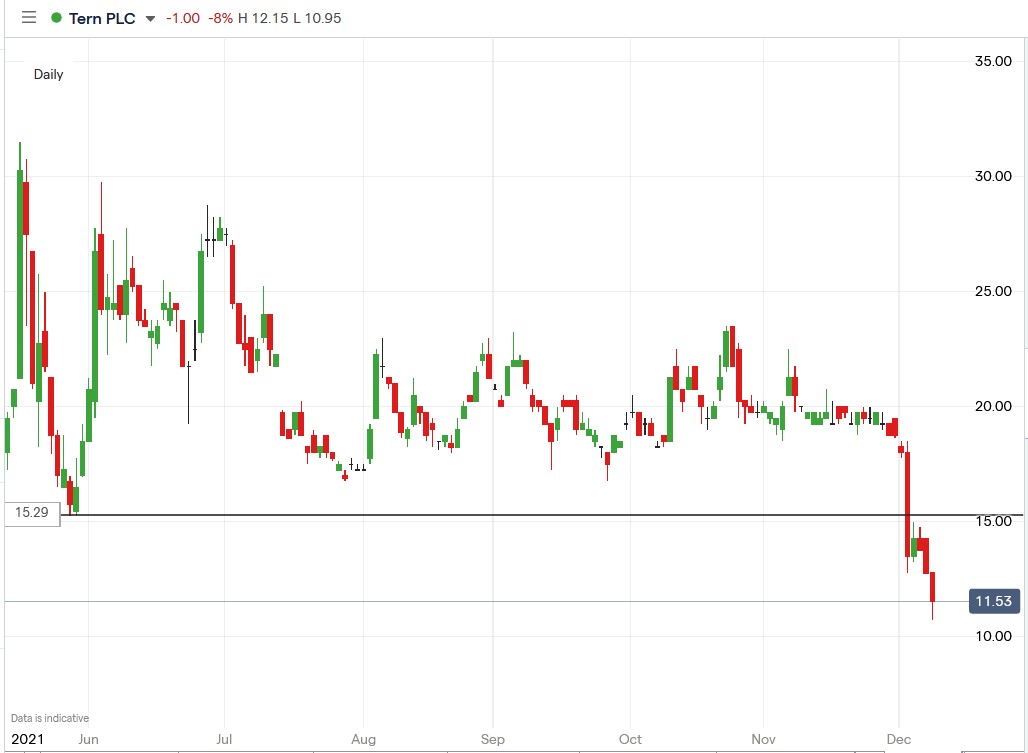Open the hamburger menu
The width and height of the screenshot is (1028, 753).
click(x=28, y=17)
